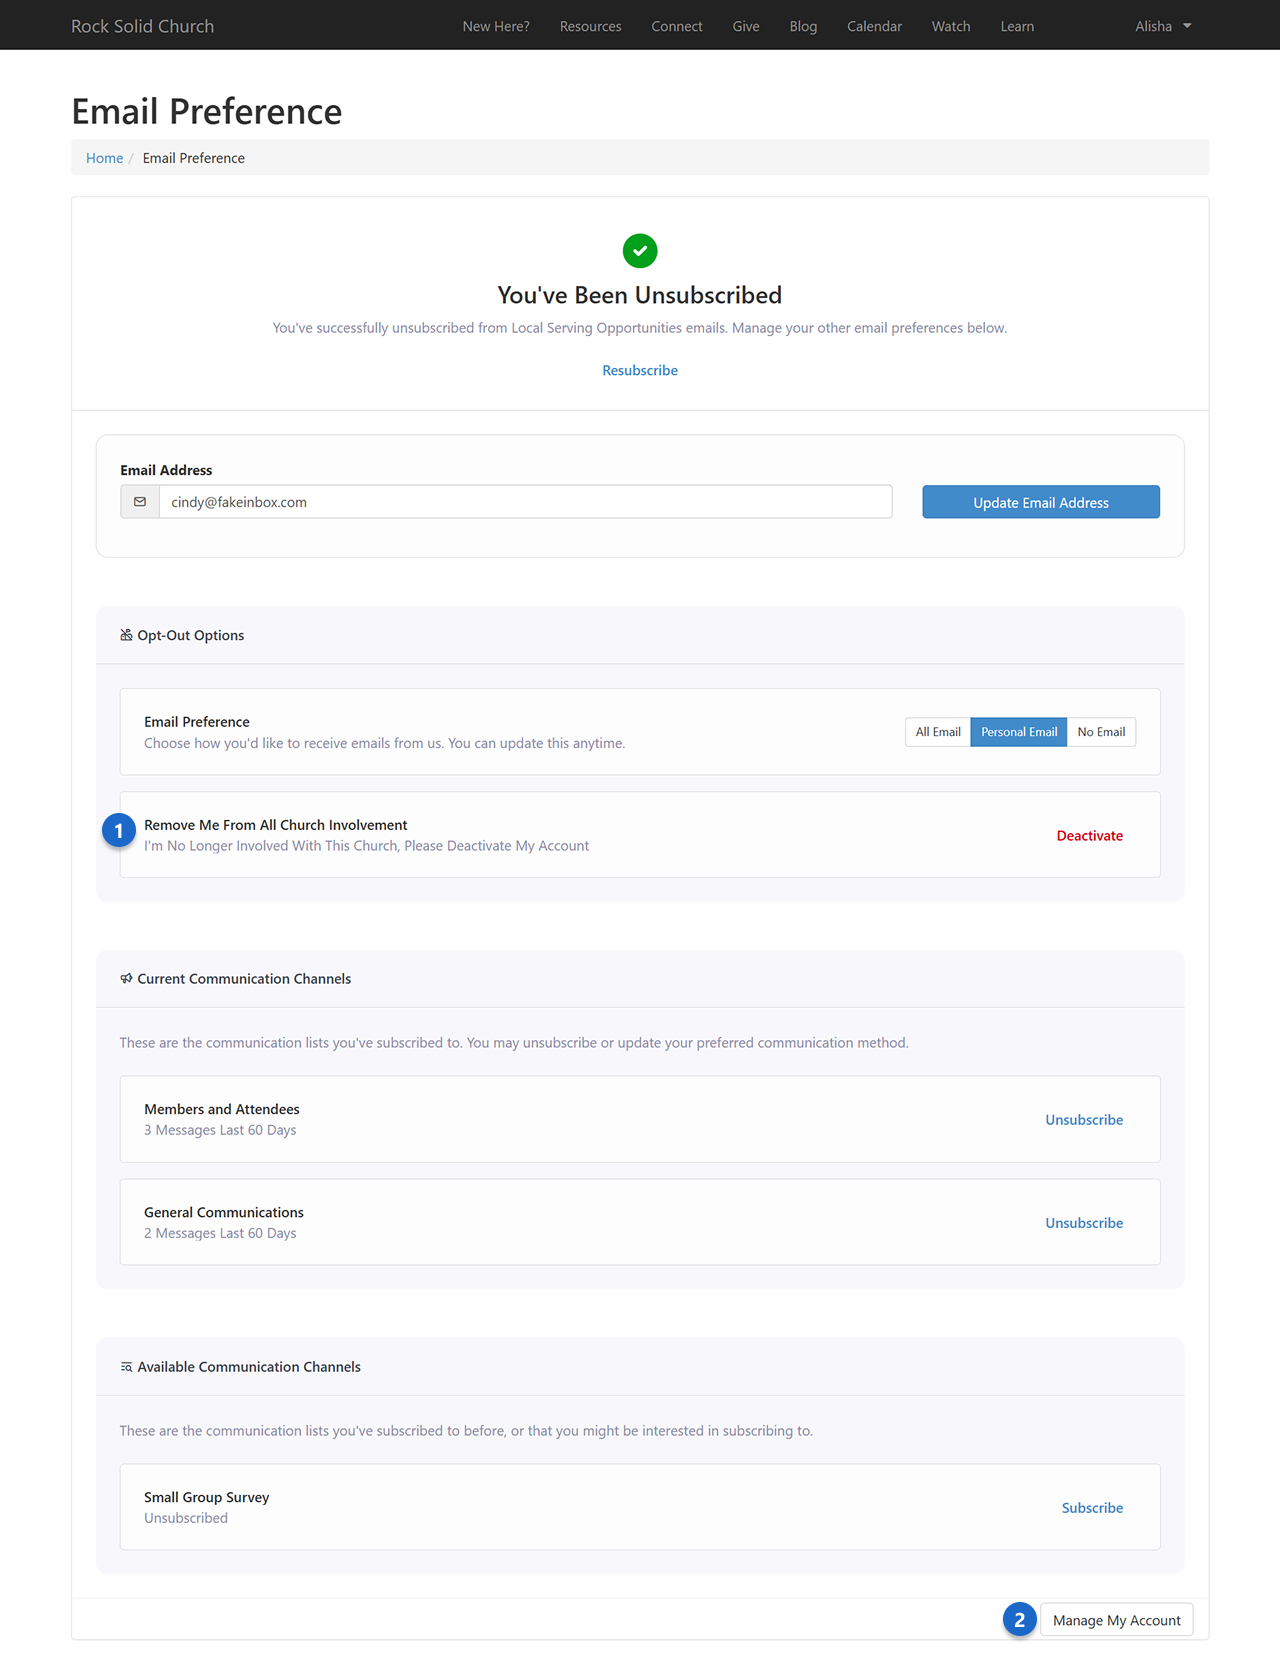Open the Connect menu in navbar

coord(677,26)
